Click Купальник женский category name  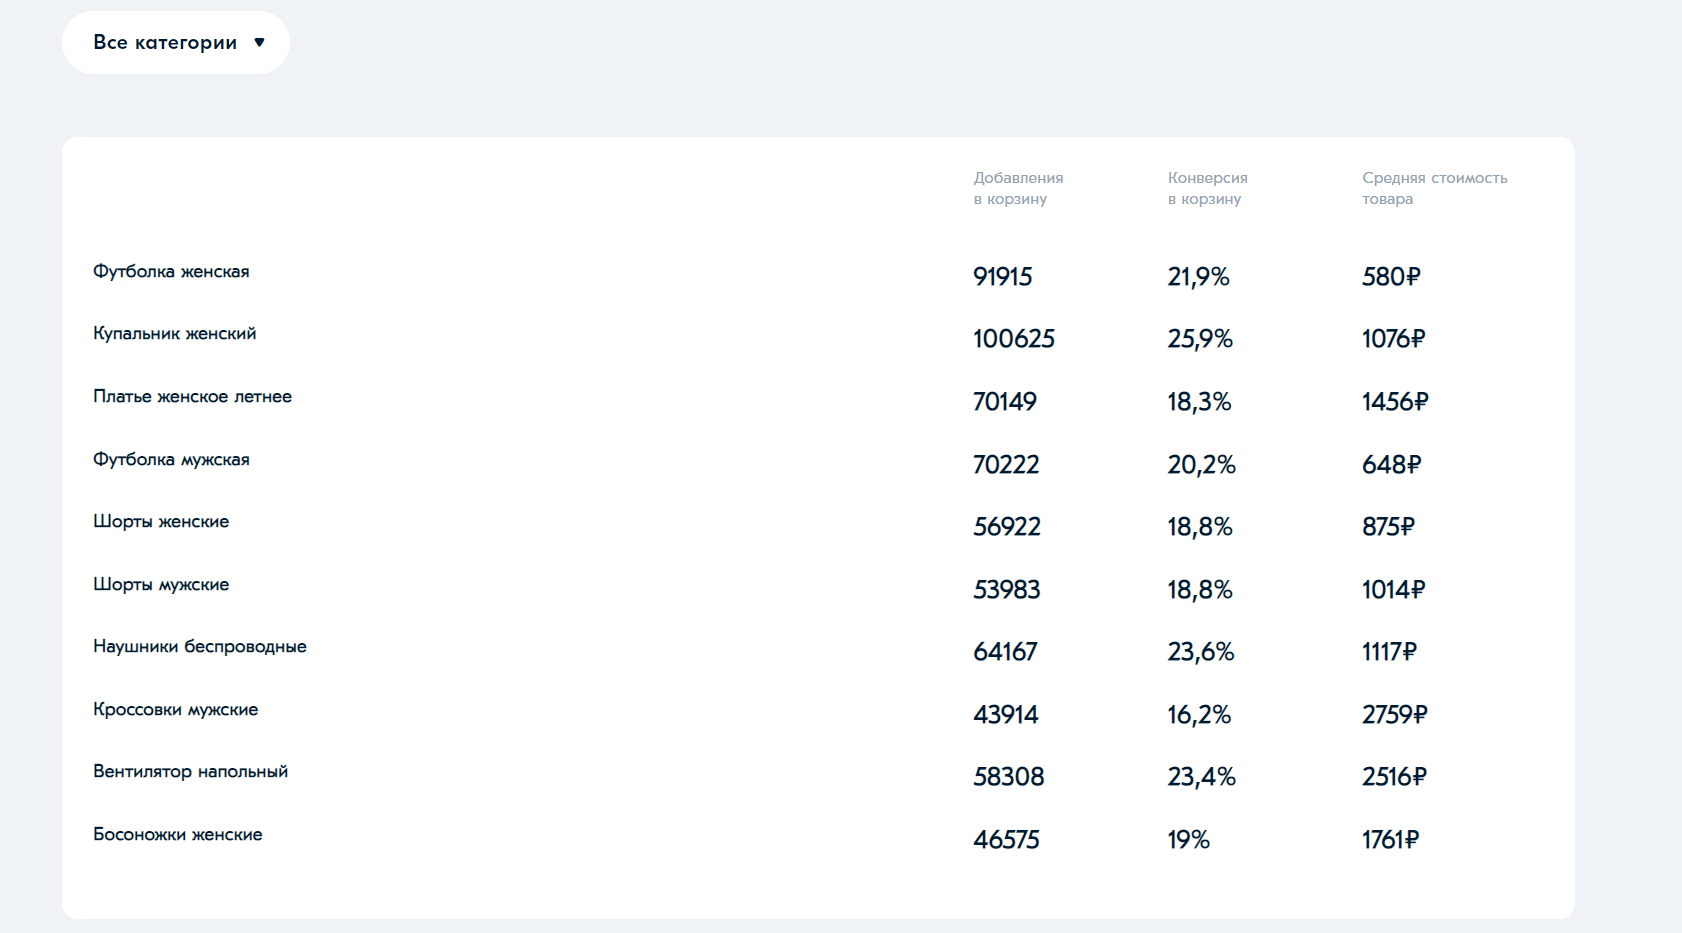(x=175, y=334)
